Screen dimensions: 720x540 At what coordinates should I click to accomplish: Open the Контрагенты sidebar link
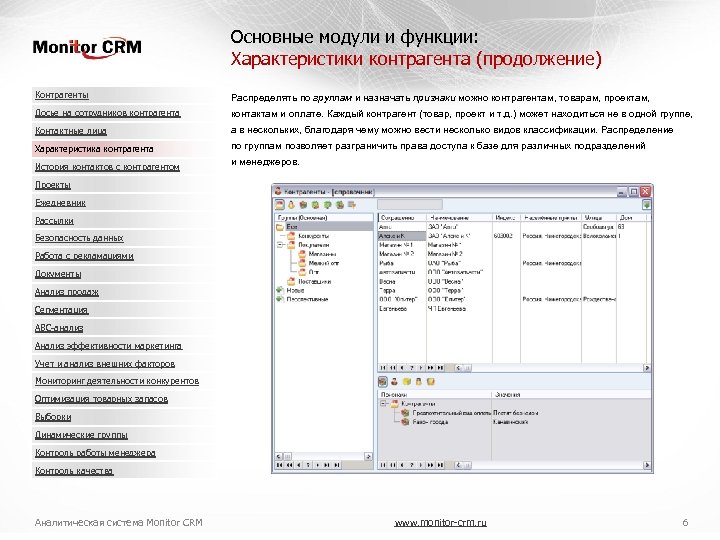point(62,95)
